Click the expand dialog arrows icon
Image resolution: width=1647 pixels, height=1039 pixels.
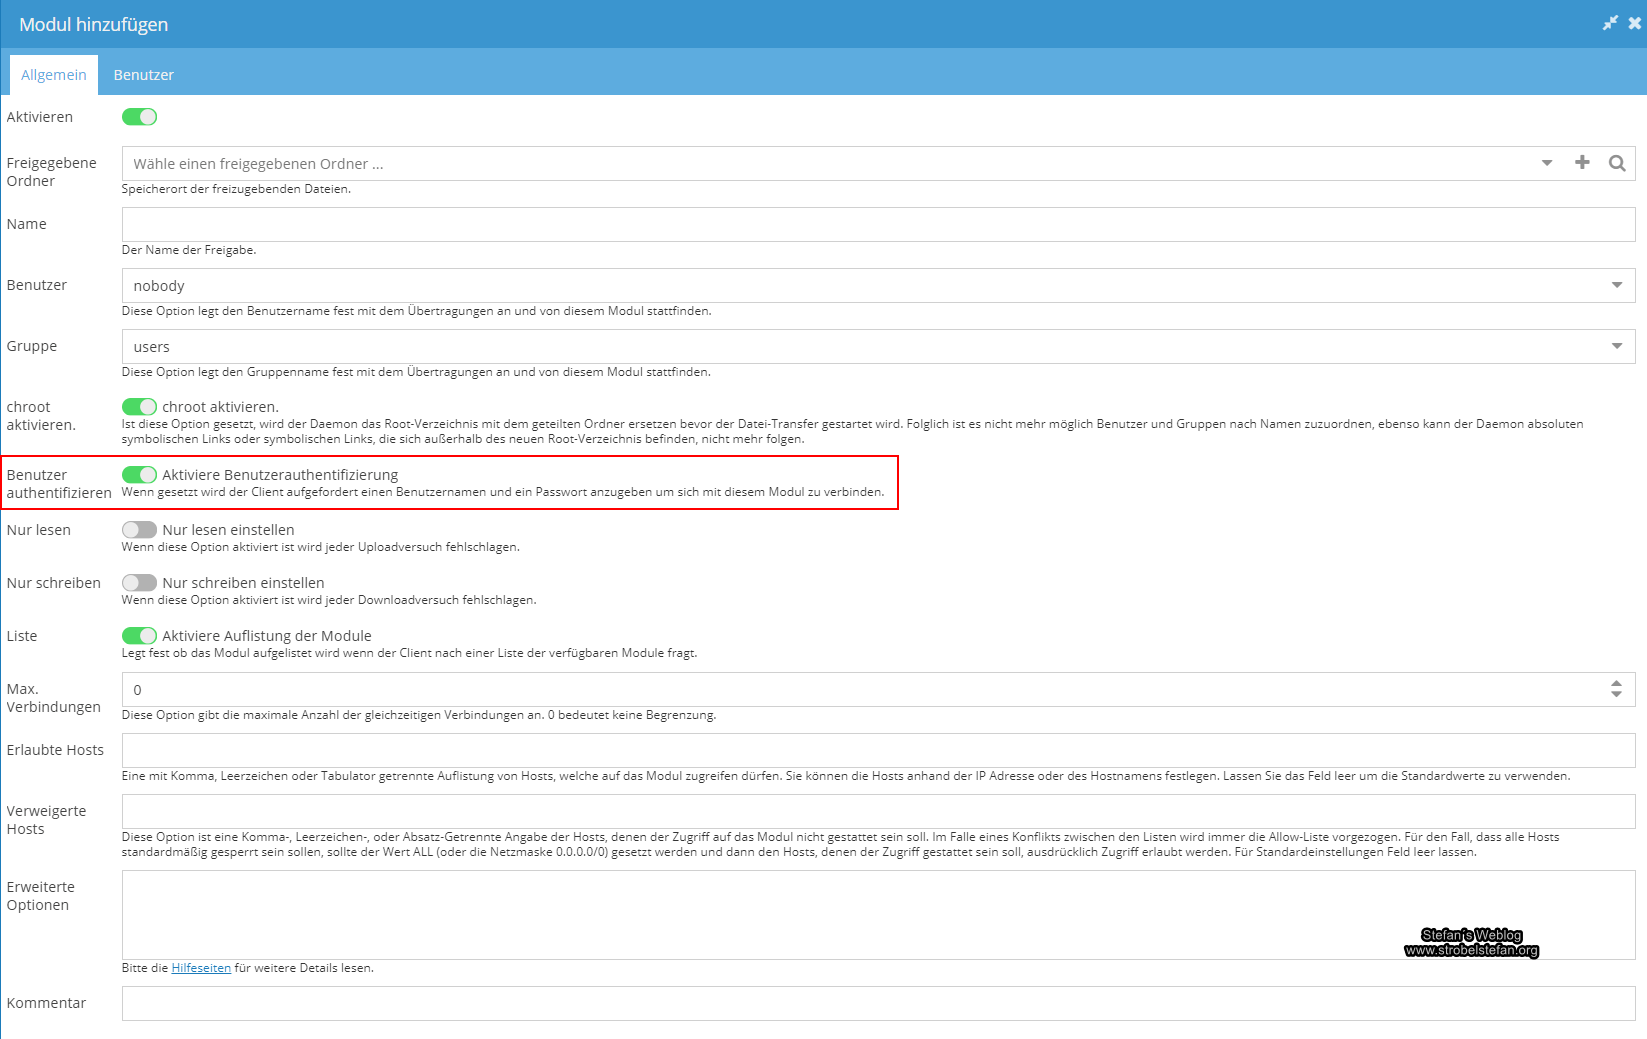tap(1611, 21)
